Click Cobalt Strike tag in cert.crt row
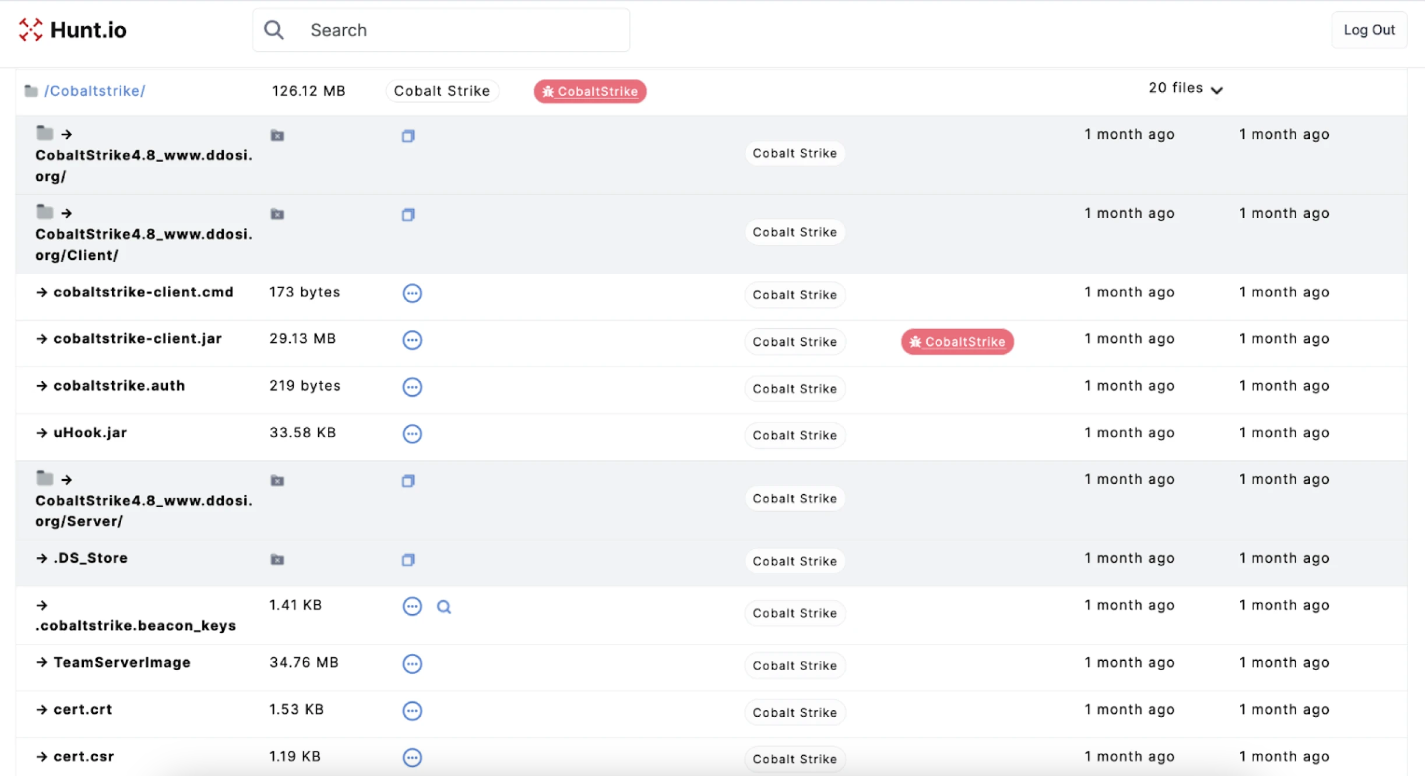This screenshot has width=1425, height=776. [x=795, y=712]
